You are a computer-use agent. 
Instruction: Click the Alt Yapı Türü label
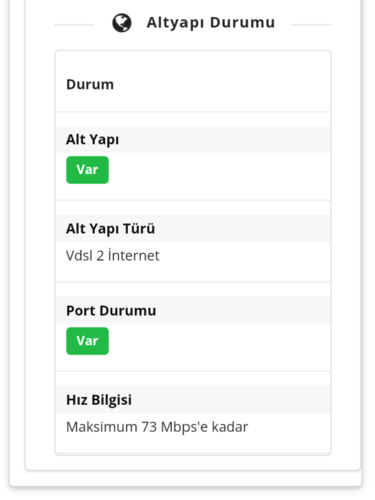point(110,229)
